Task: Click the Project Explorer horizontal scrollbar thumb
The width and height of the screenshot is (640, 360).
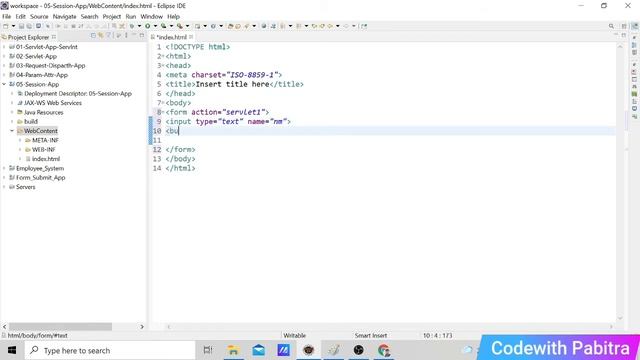Action: pos(60,327)
